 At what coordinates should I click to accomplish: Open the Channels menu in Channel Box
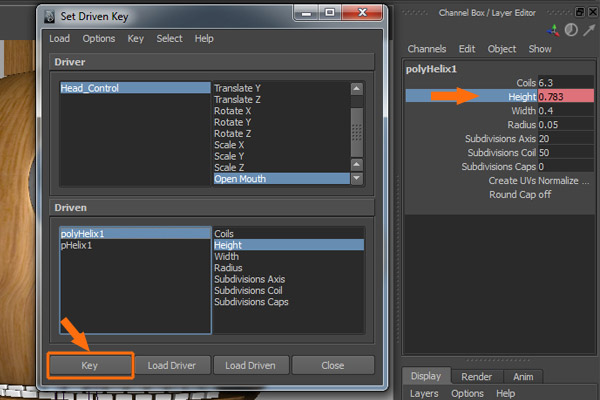click(x=427, y=49)
